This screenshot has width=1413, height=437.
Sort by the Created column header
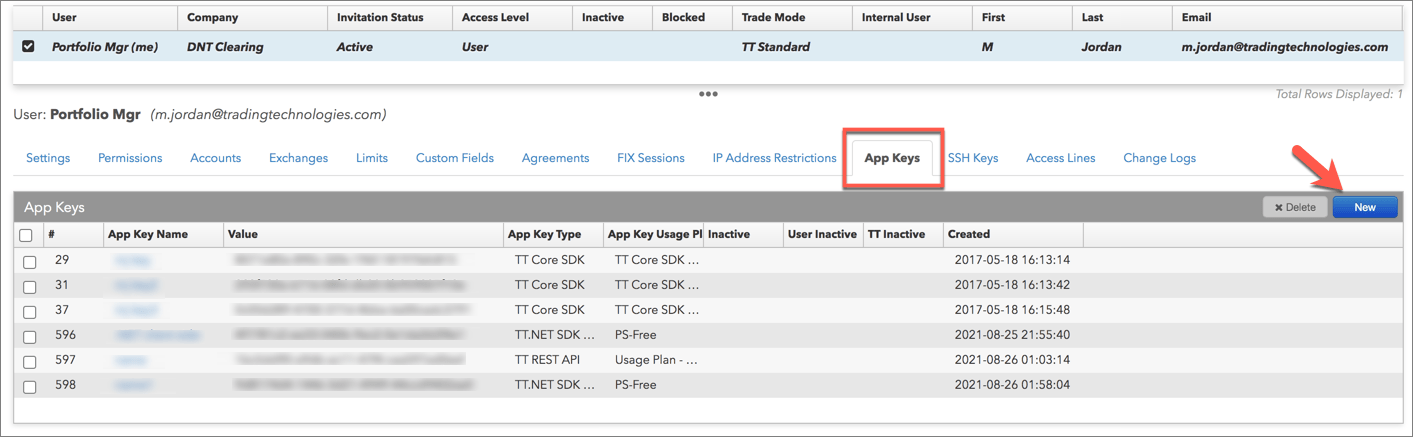click(1013, 234)
